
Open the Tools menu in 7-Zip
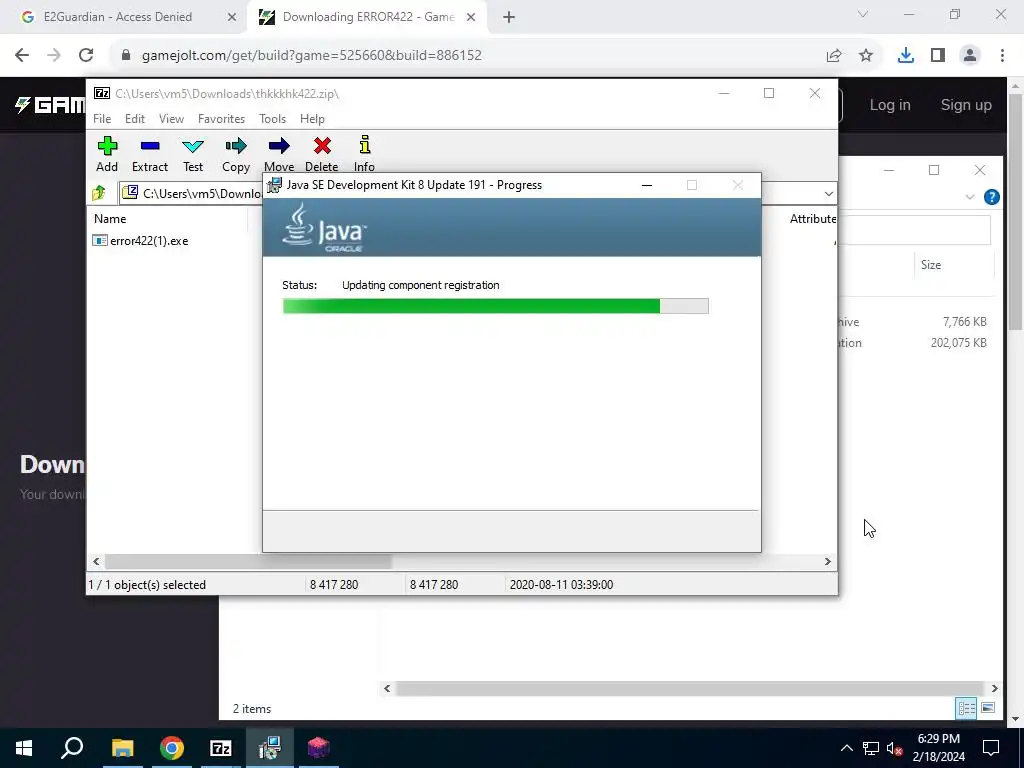272,119
